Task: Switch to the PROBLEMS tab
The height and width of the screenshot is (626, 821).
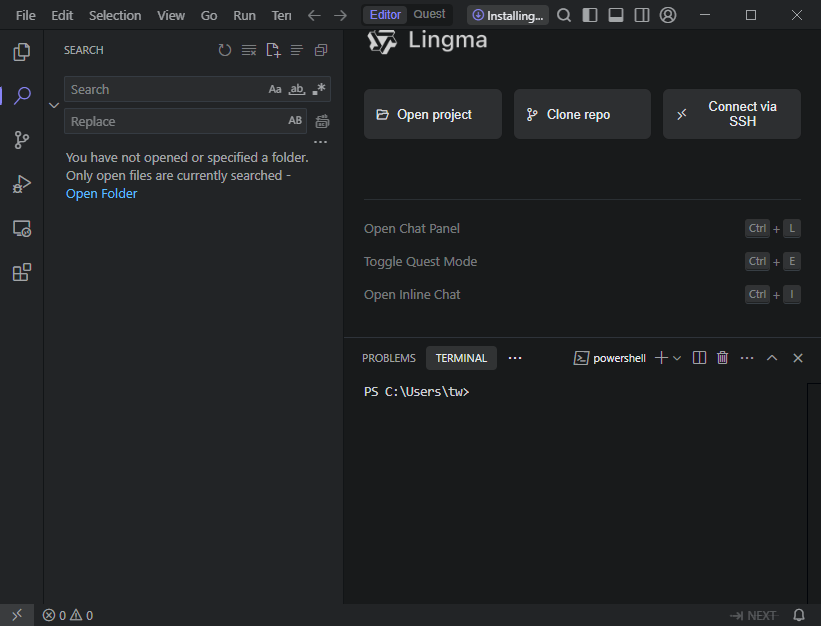Action: pos(389,358)
